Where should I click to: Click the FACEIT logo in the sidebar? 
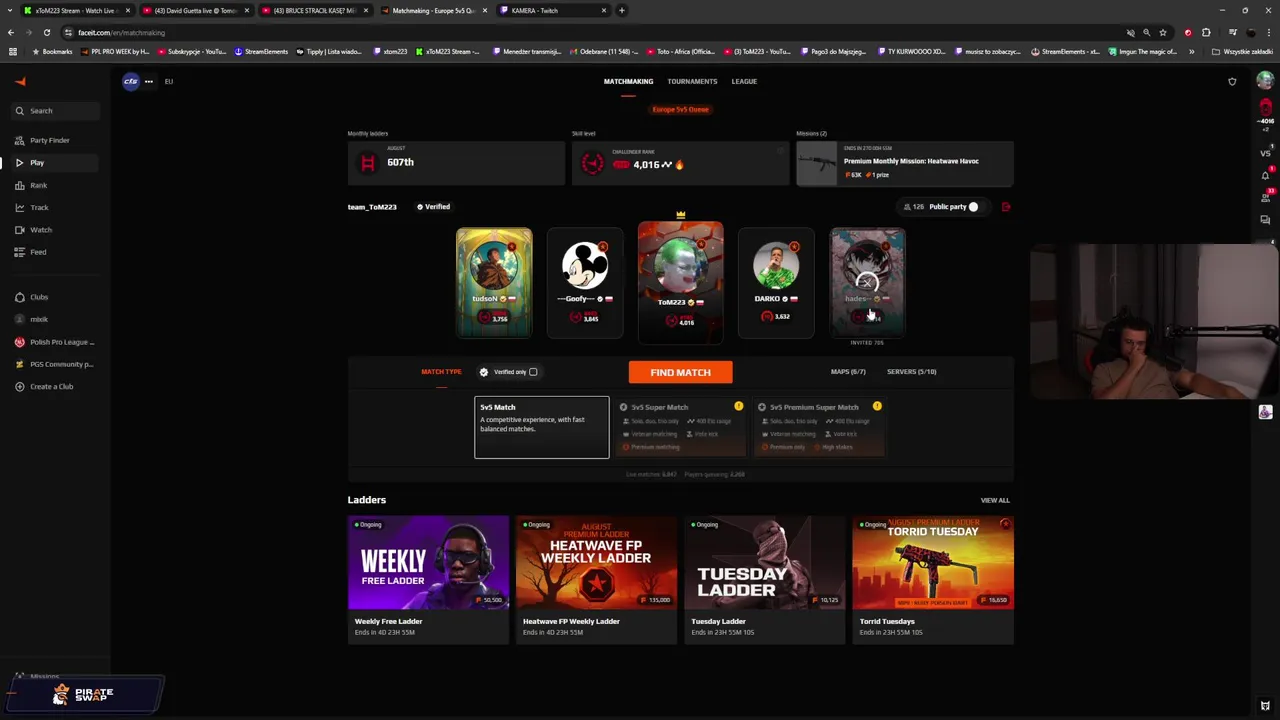coord(20,82)
